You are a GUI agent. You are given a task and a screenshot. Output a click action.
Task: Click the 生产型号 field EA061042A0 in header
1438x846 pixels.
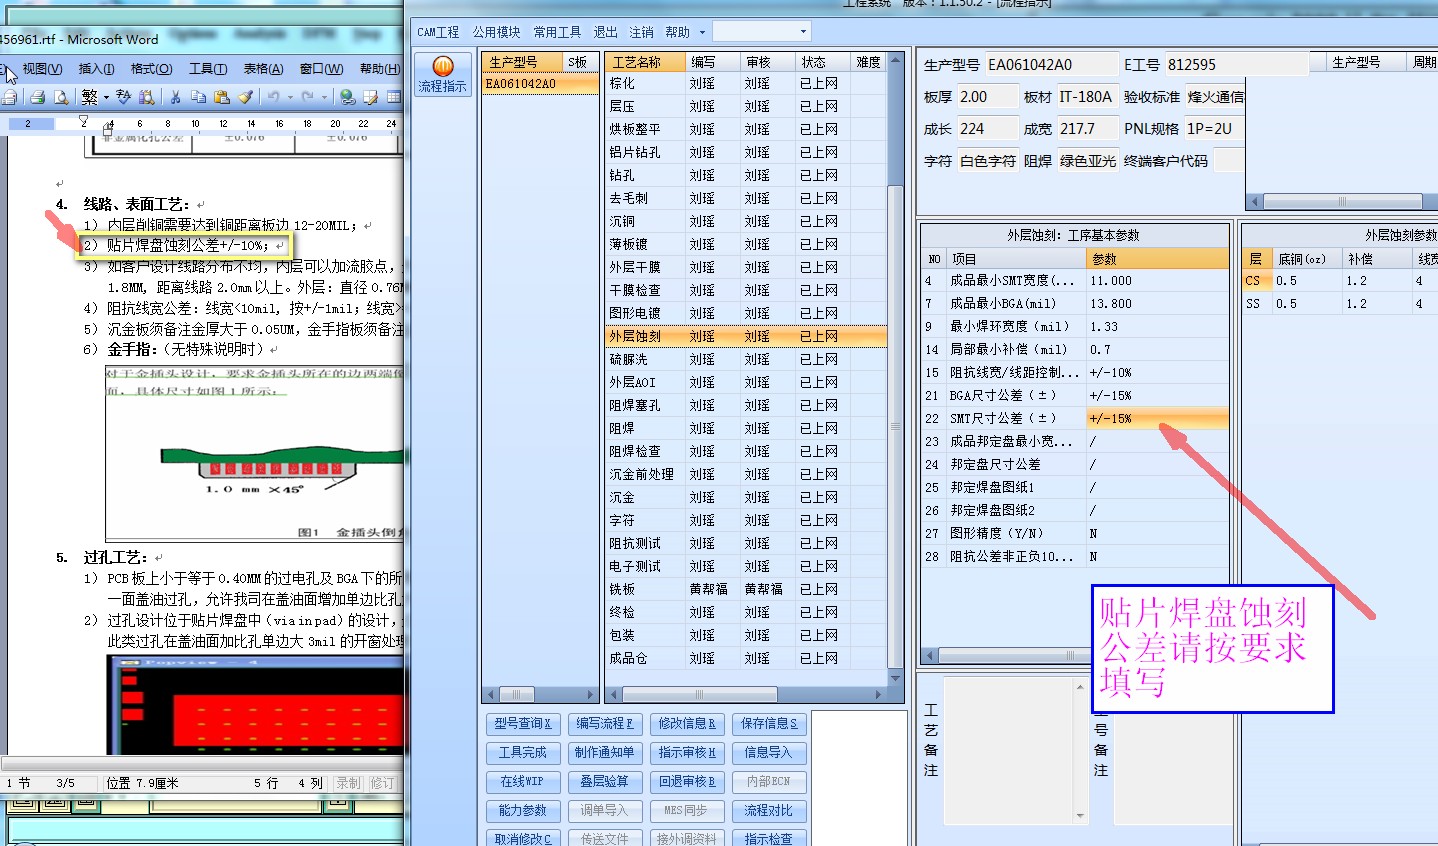(1052, 65)
